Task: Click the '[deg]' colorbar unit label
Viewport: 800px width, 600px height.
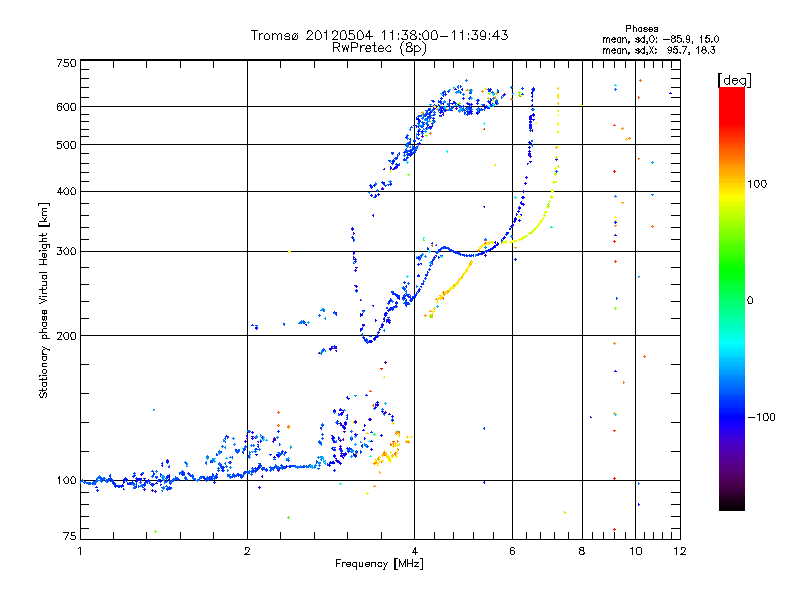Action: point(734,80)
